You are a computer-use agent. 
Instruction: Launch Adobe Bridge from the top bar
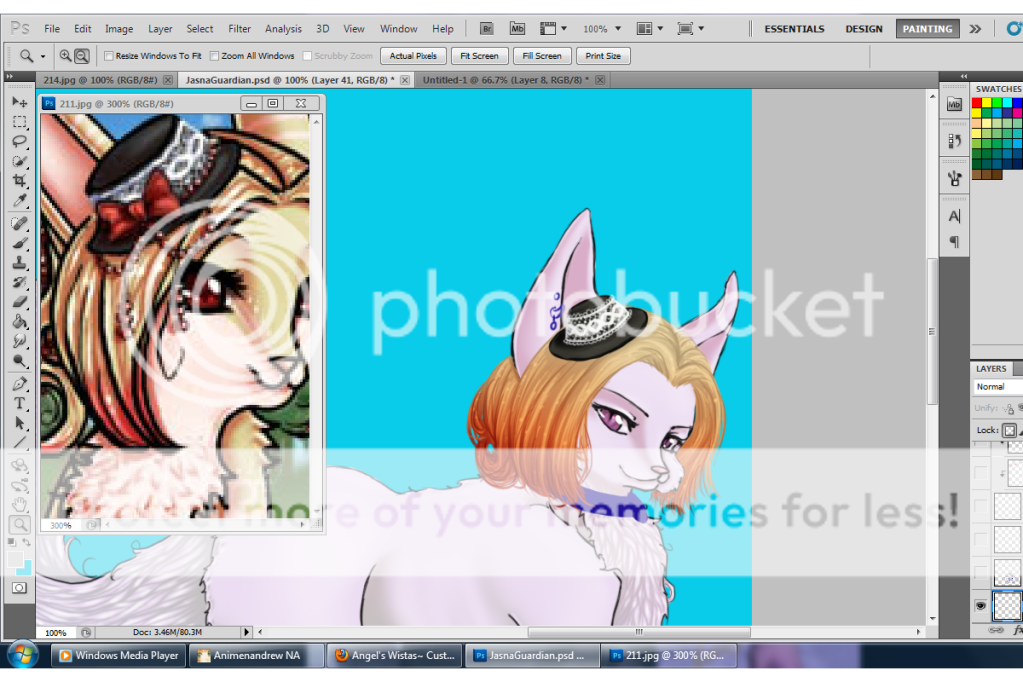coord(486,29)
